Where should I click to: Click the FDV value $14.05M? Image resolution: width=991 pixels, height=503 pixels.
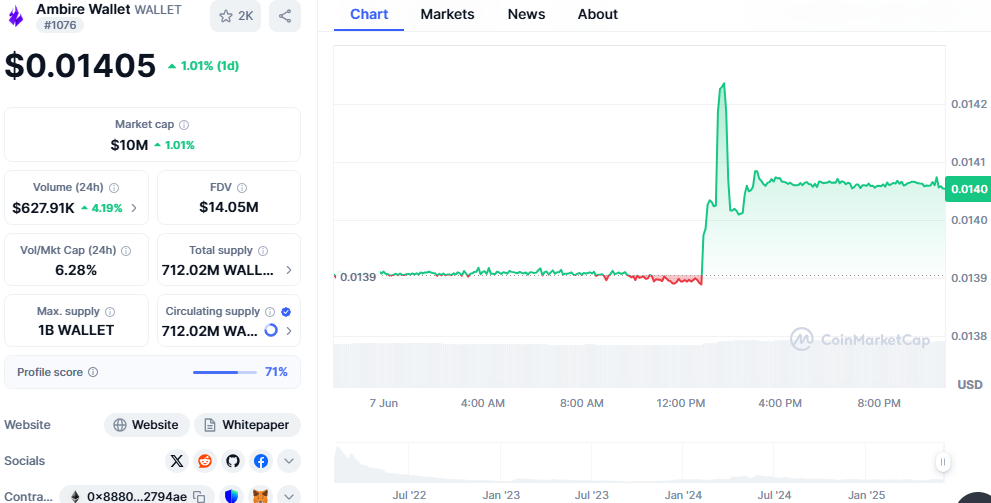tap(229, 207)
